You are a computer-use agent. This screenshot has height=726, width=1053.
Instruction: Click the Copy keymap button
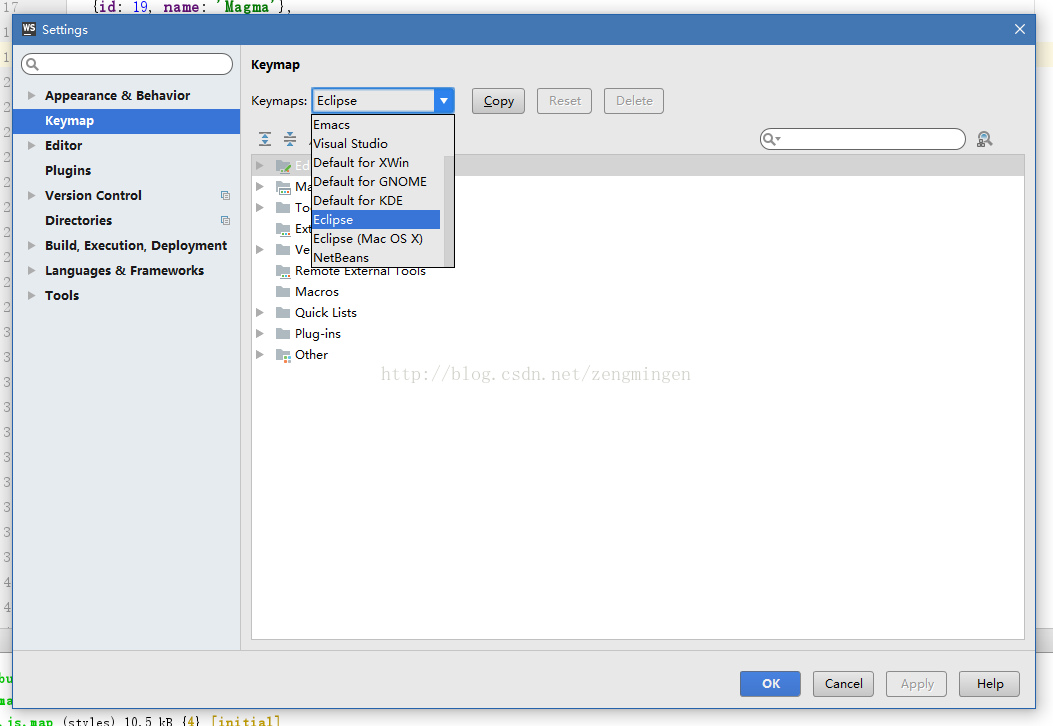(x=498, y=101)
